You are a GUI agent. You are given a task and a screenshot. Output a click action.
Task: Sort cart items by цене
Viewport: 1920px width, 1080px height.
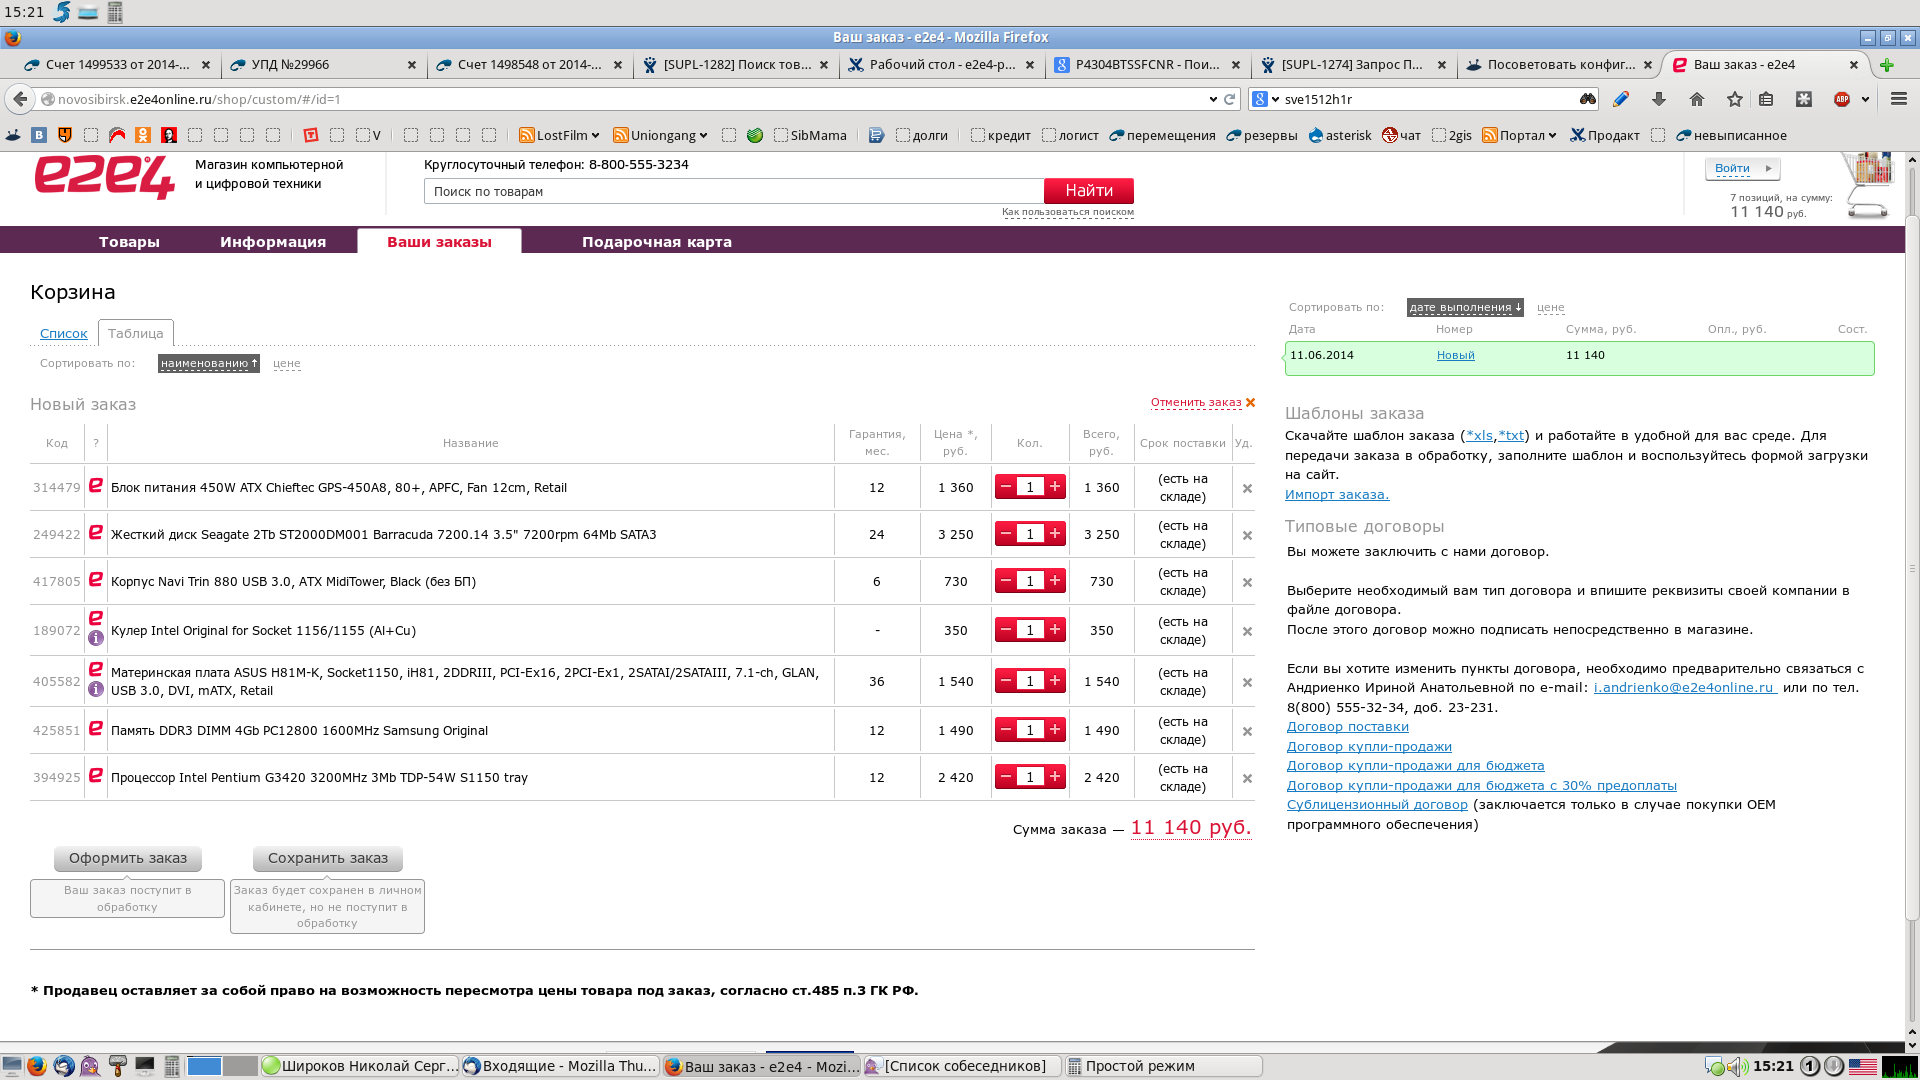coord(287,364)
